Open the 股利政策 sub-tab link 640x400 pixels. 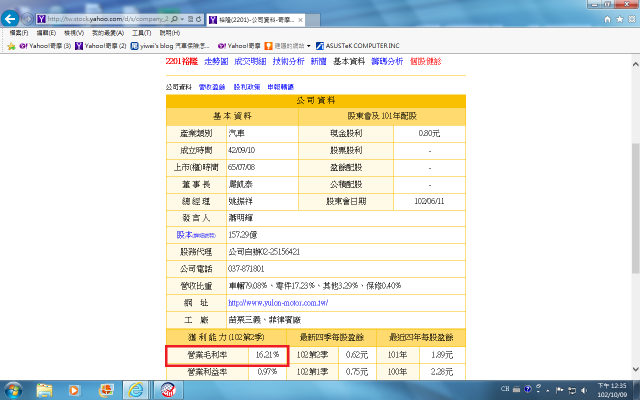point(247,87)
